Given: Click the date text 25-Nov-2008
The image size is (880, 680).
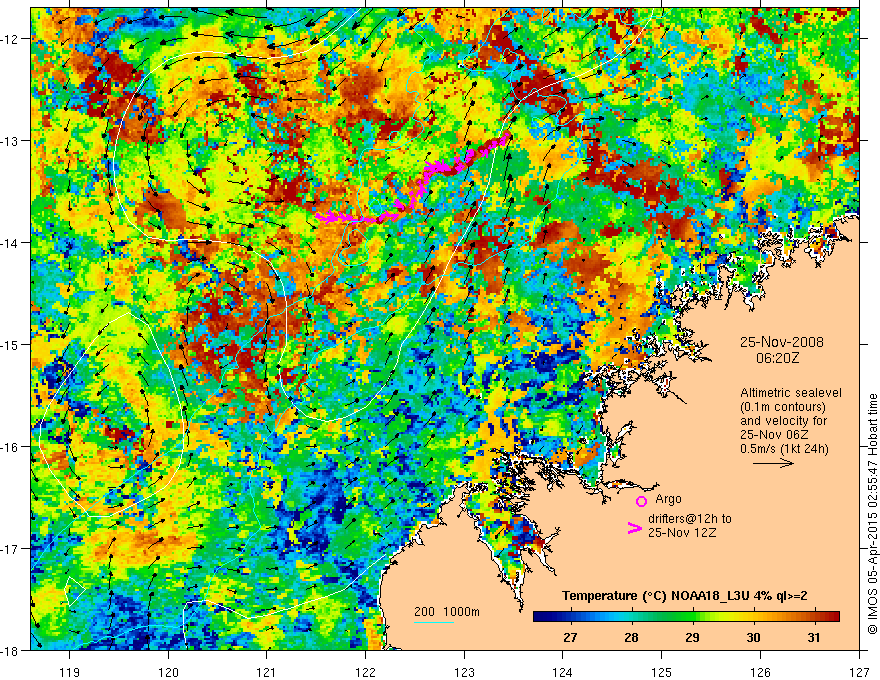Looking at the screenshot, I should [782, 342].
